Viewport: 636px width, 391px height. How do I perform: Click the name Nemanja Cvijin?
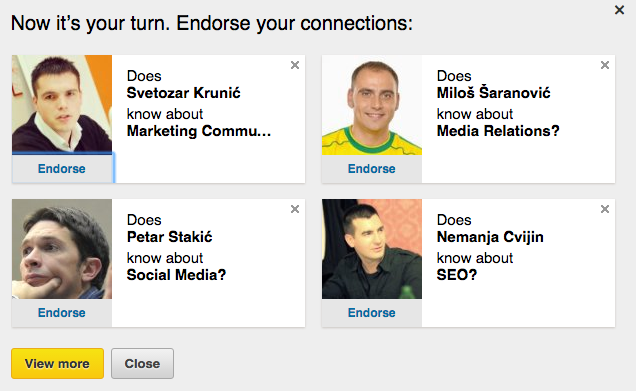point(490,237)
